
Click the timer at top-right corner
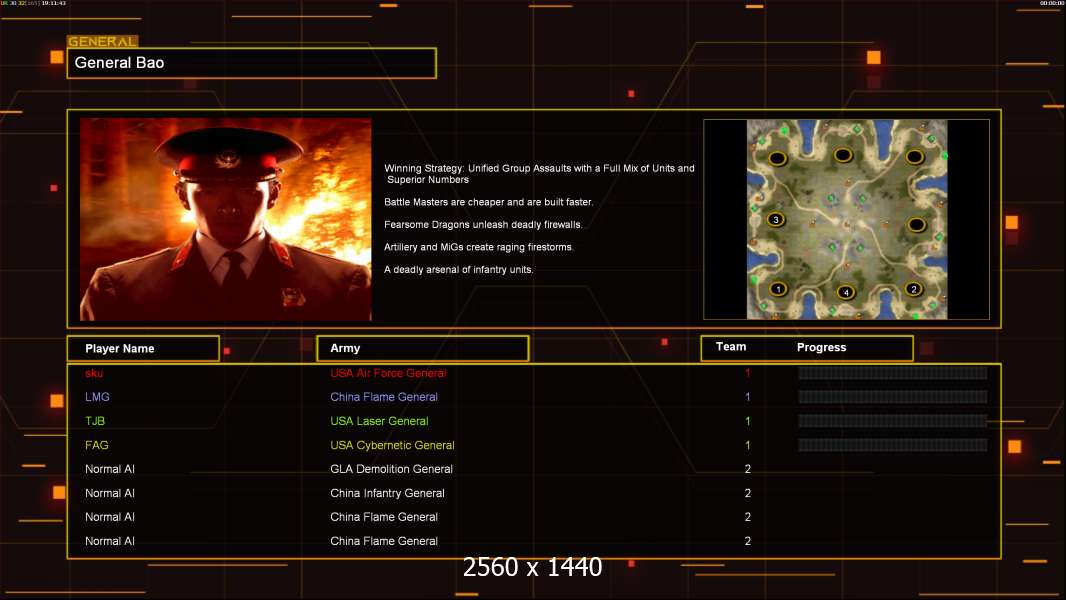(x=1051, y=4)
